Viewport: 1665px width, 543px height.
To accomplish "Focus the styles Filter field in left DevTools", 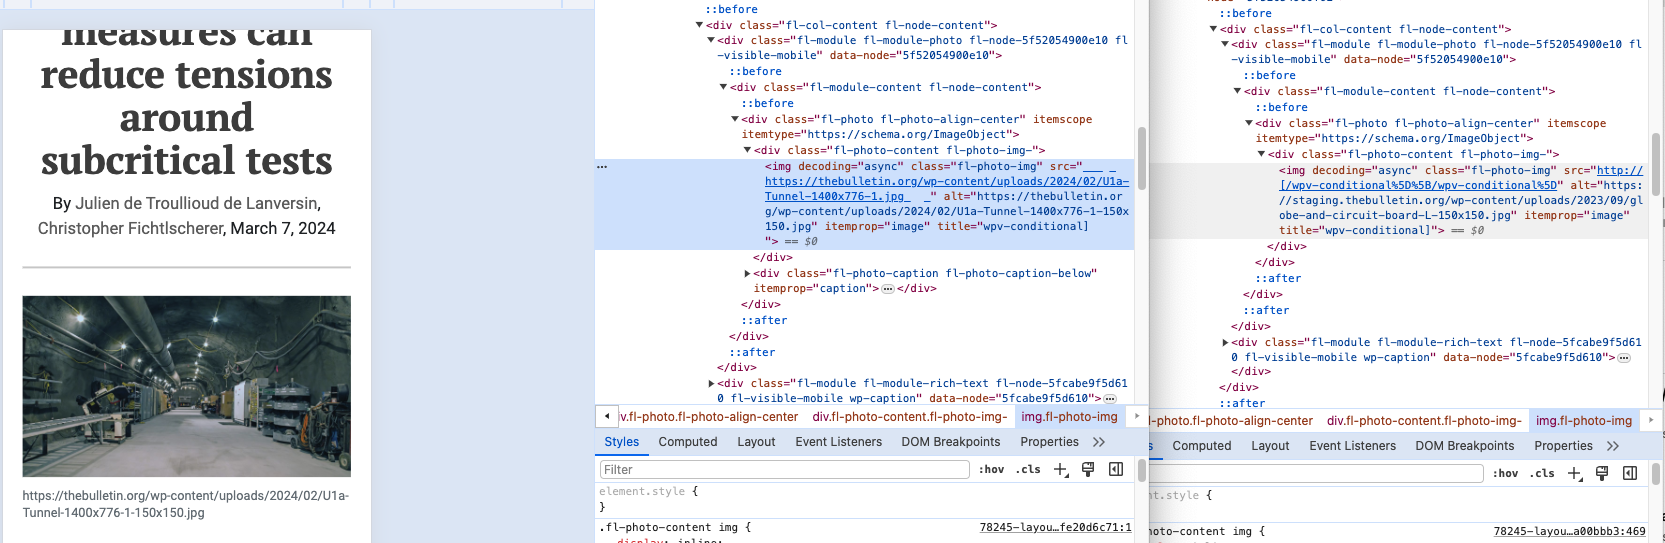I will pos(784,469).
